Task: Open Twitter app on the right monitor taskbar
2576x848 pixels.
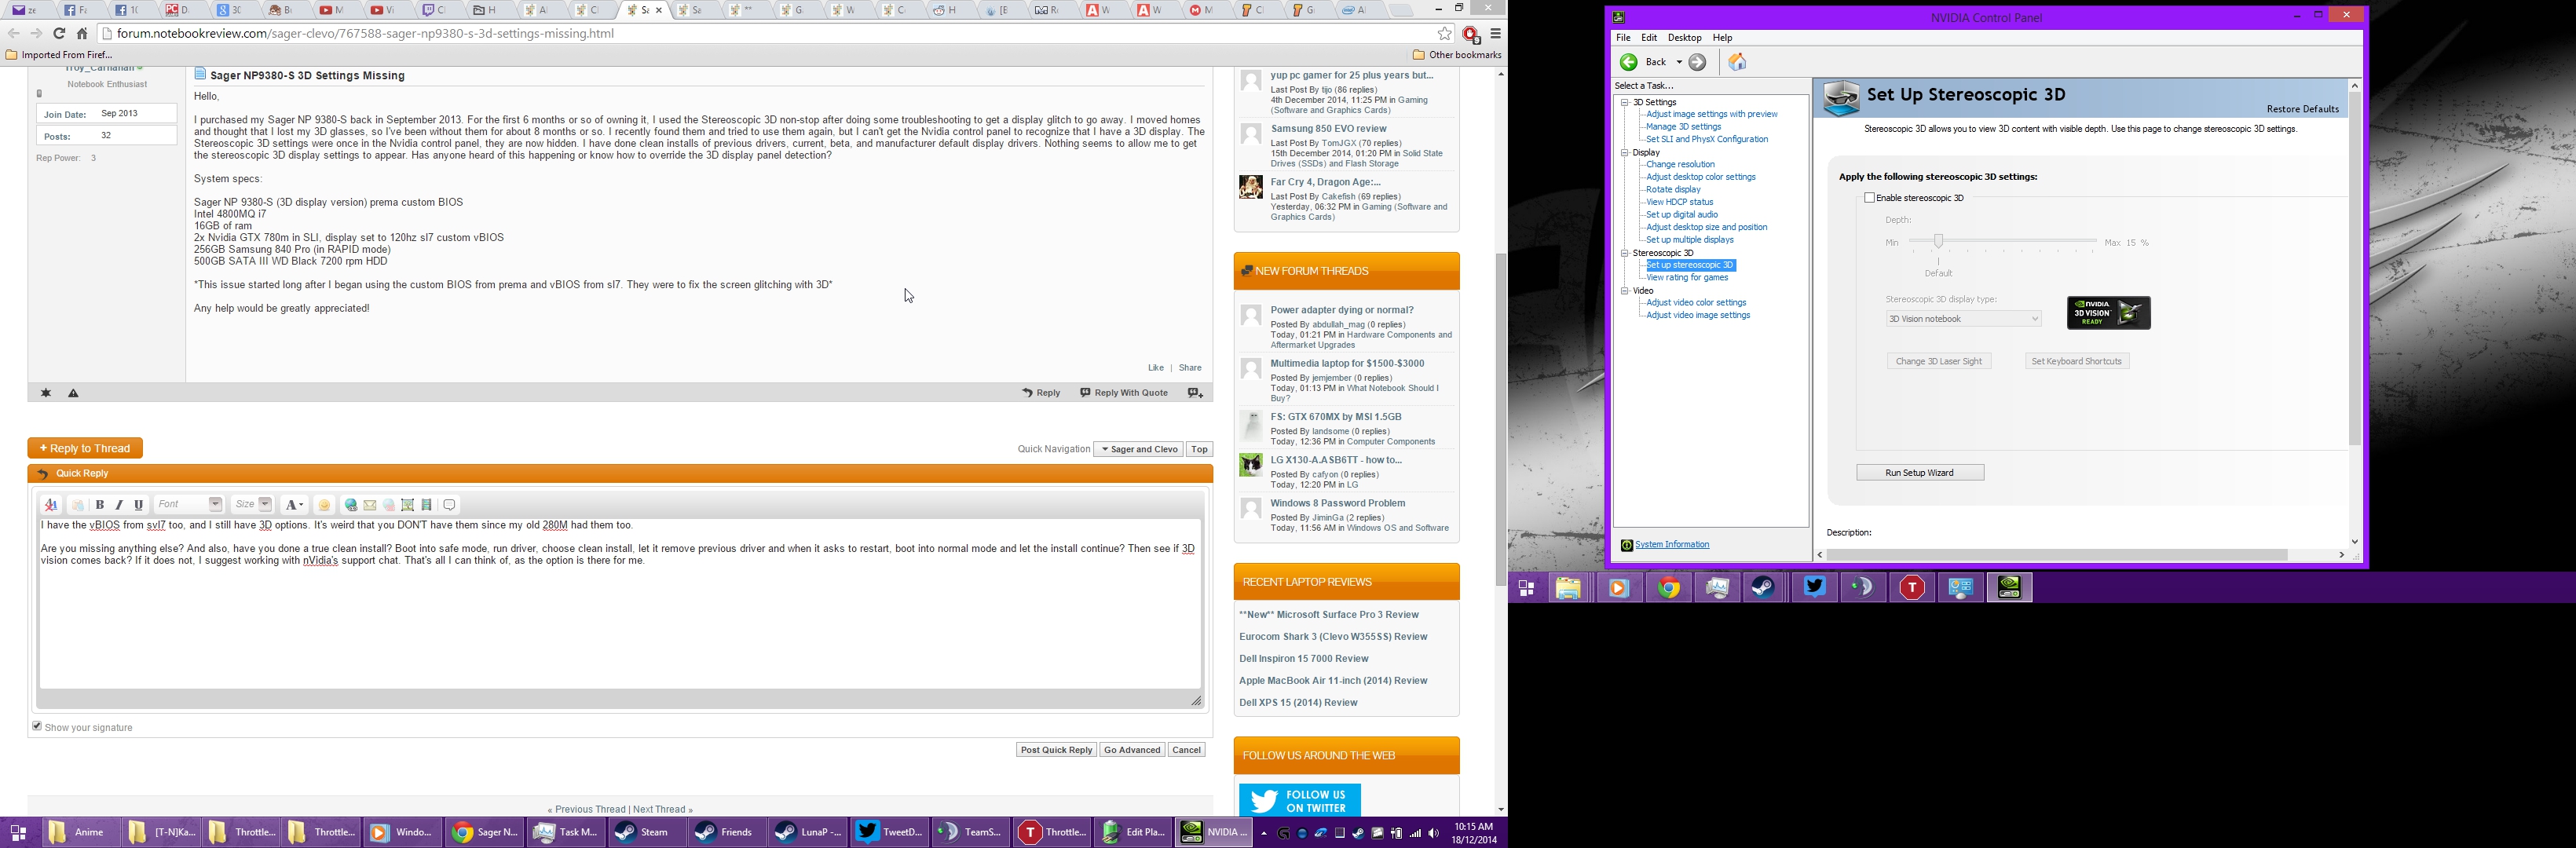Action: tap(1815, 588)
